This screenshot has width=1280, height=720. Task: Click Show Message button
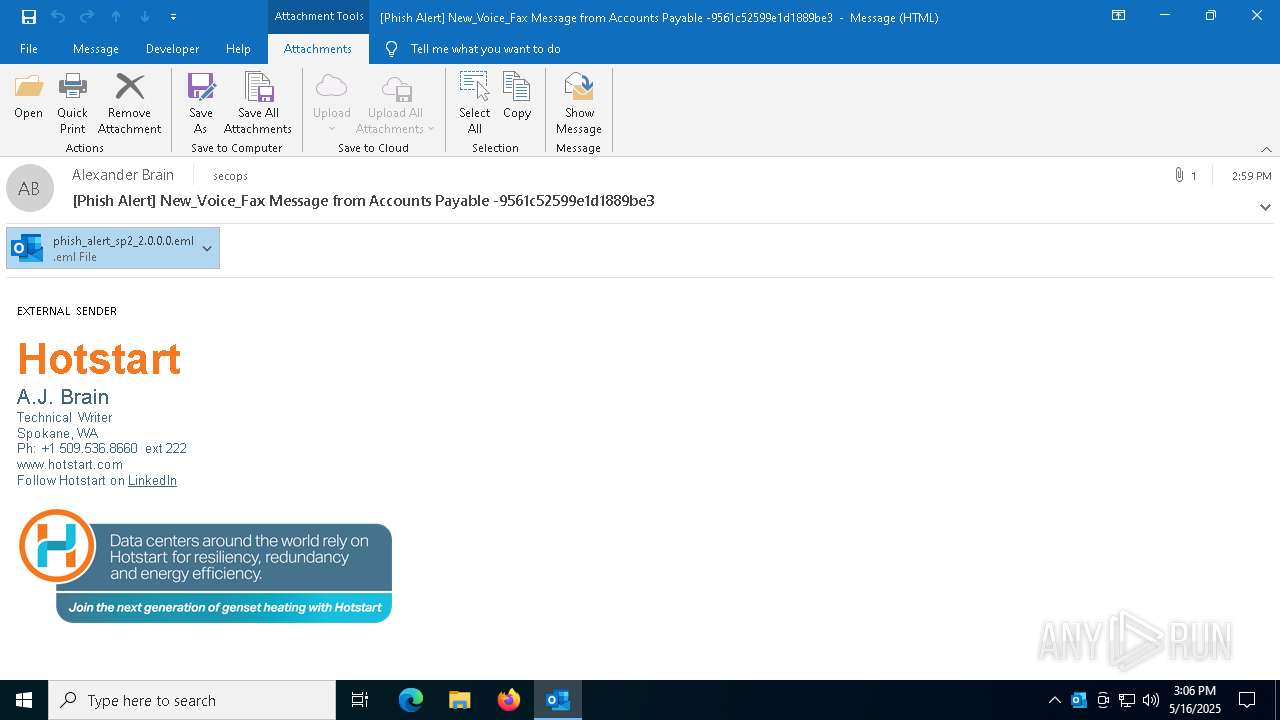point(579,104)
